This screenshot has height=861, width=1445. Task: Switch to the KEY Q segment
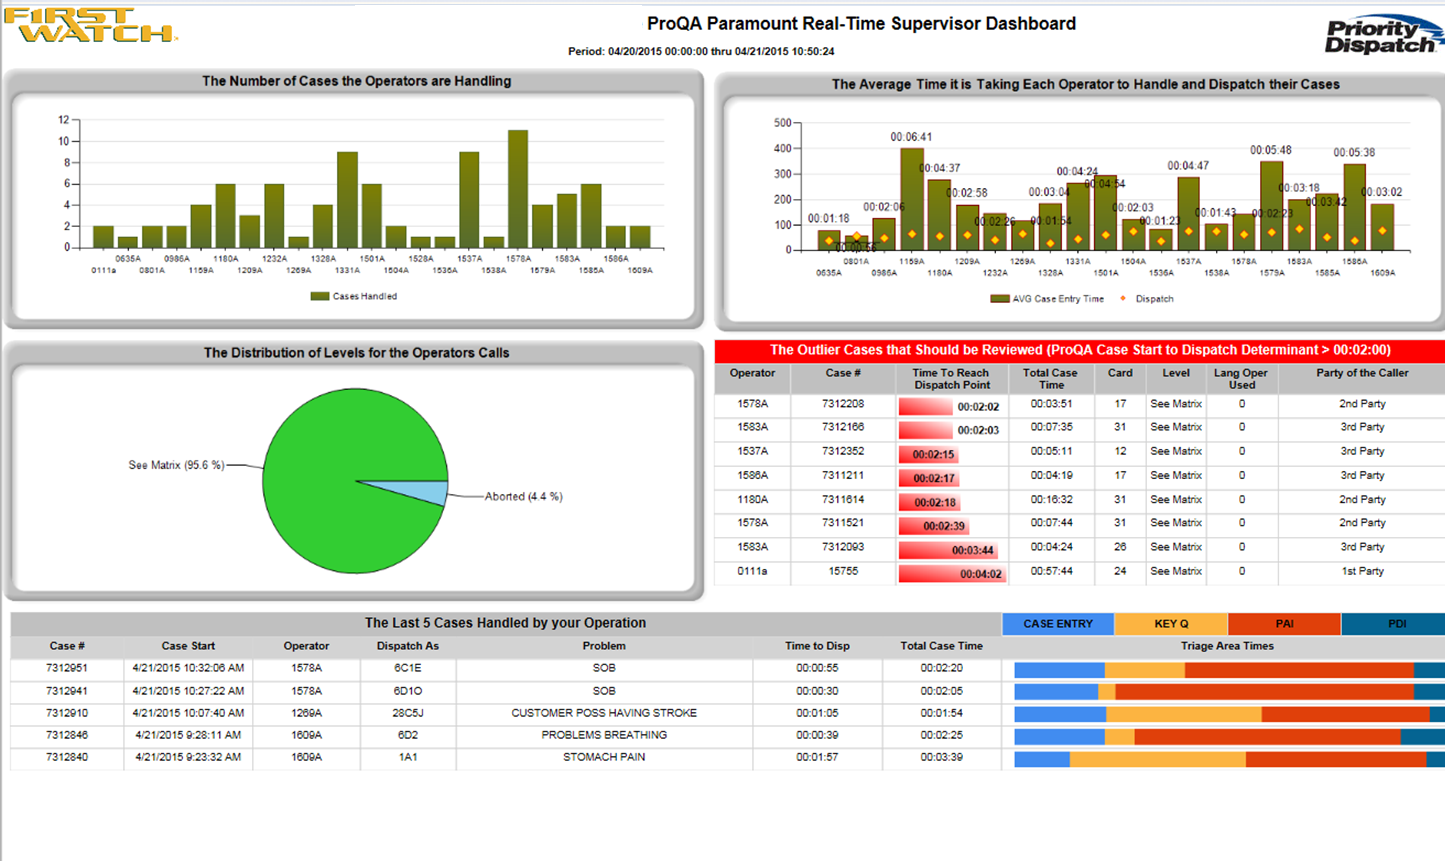click(x=1169, y=623)
